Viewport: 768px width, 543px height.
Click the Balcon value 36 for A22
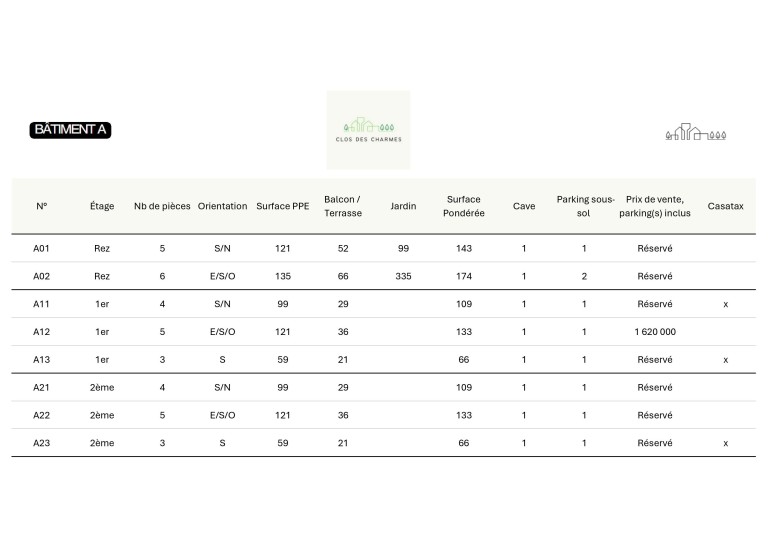tap(343, 415)
